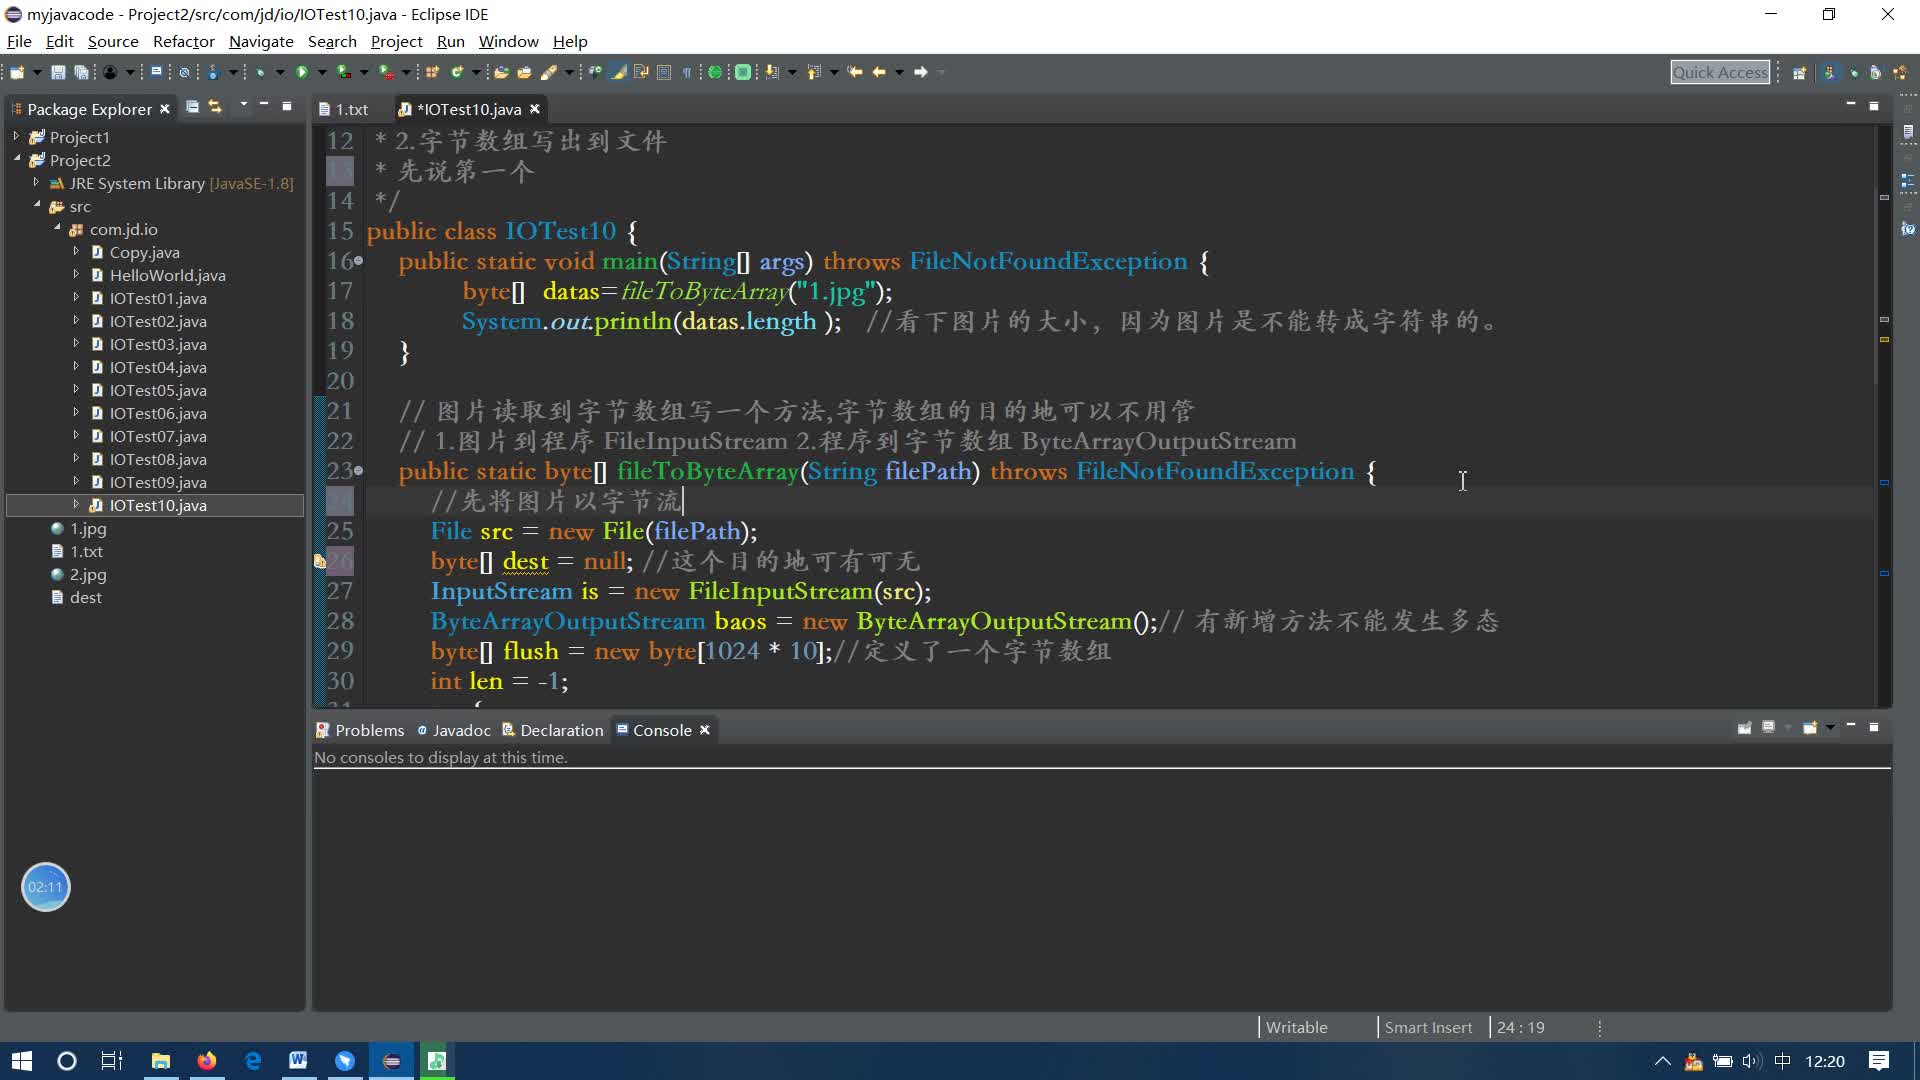Image resolution: width=1920 pixels, height=1080 pixels.
Task: Open the Refactor menu
Action: point(182,41)
